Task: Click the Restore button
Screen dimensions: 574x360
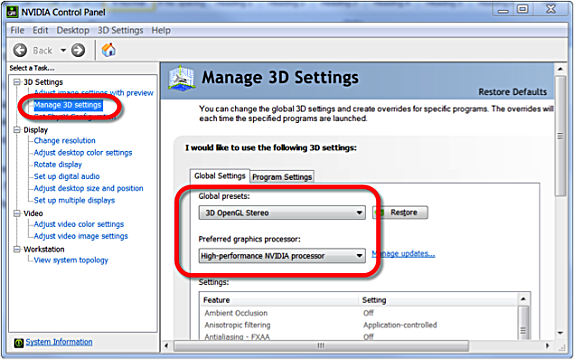Action: pos(400,212)
